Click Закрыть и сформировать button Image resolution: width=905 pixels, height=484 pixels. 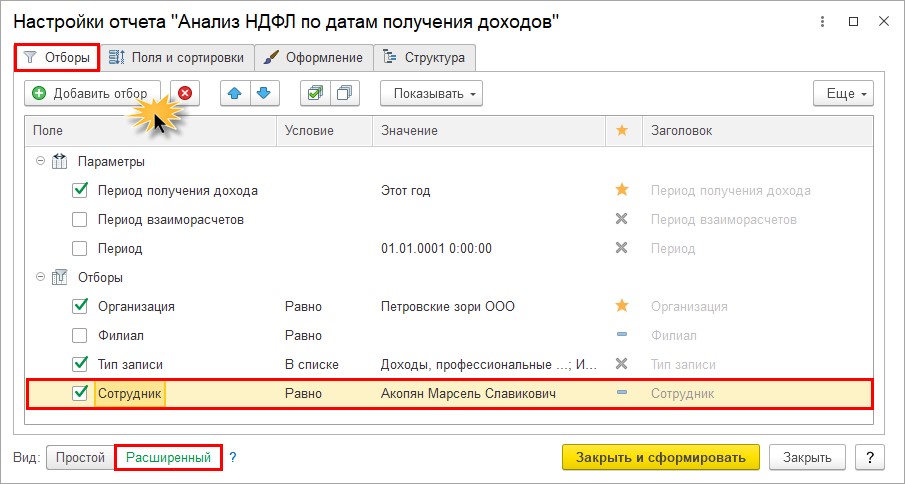pyautogui.click(x=661, y=457)
